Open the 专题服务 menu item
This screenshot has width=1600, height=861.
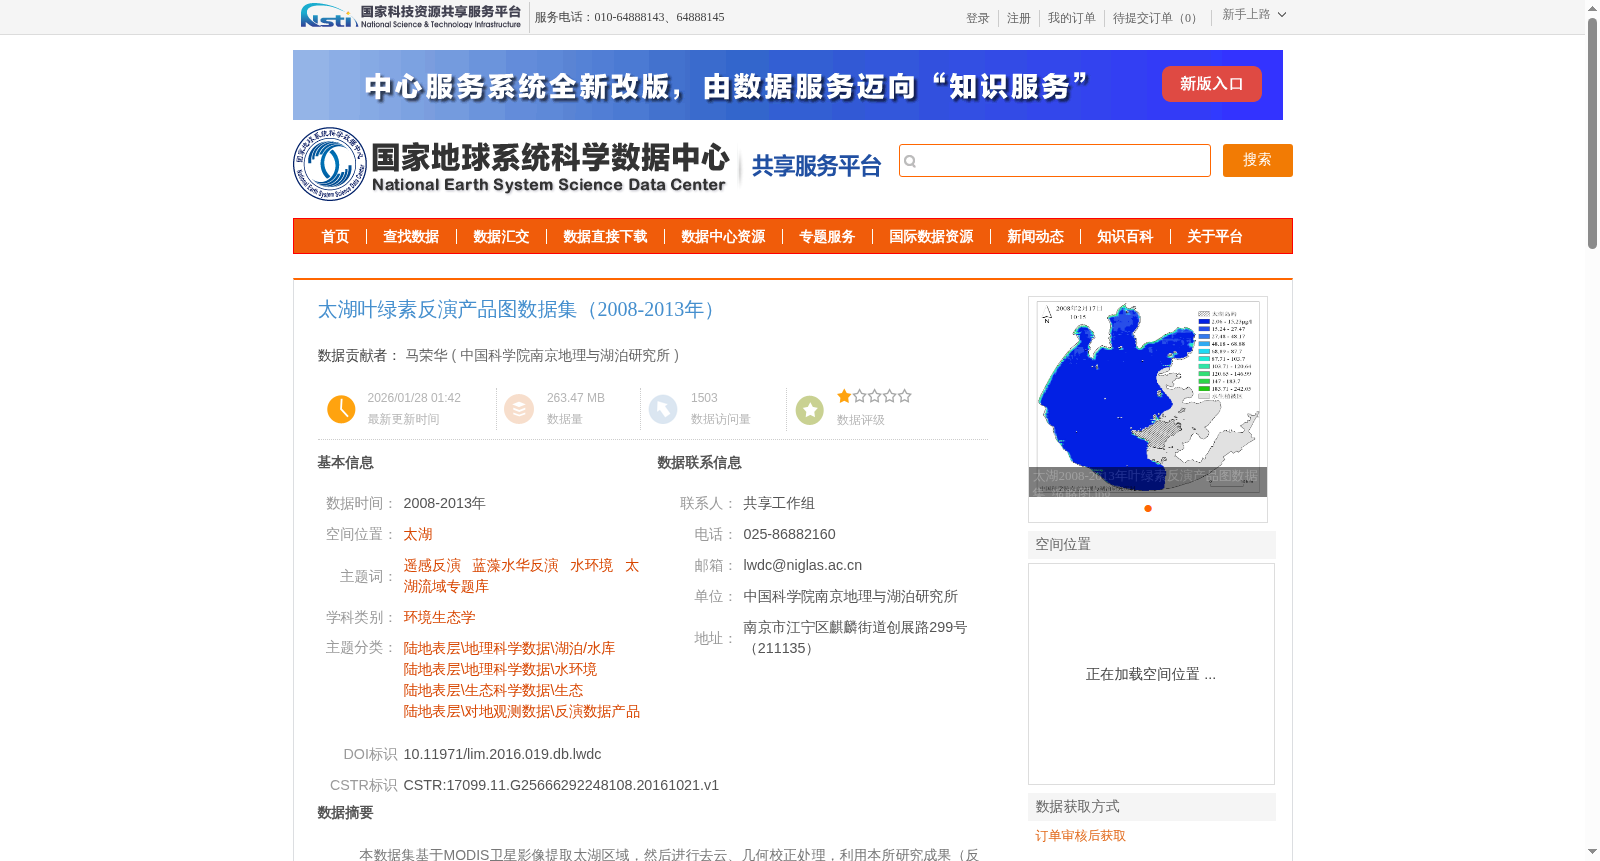click(x=827, y=237)
